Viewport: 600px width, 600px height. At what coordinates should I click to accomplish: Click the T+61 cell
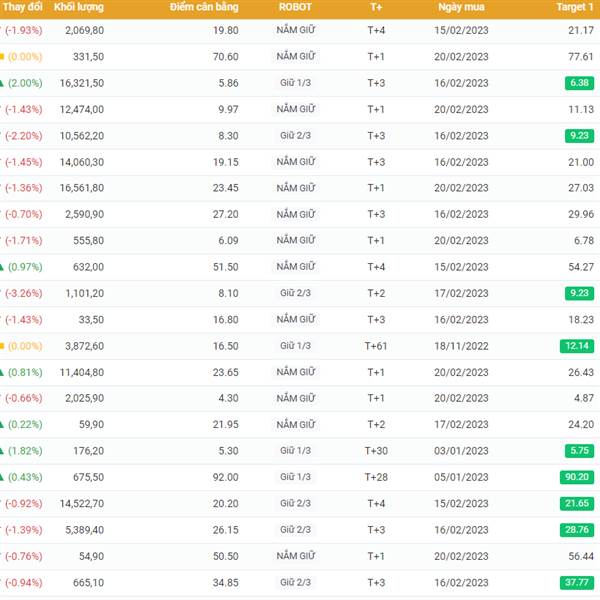click(x=376, y=346)
